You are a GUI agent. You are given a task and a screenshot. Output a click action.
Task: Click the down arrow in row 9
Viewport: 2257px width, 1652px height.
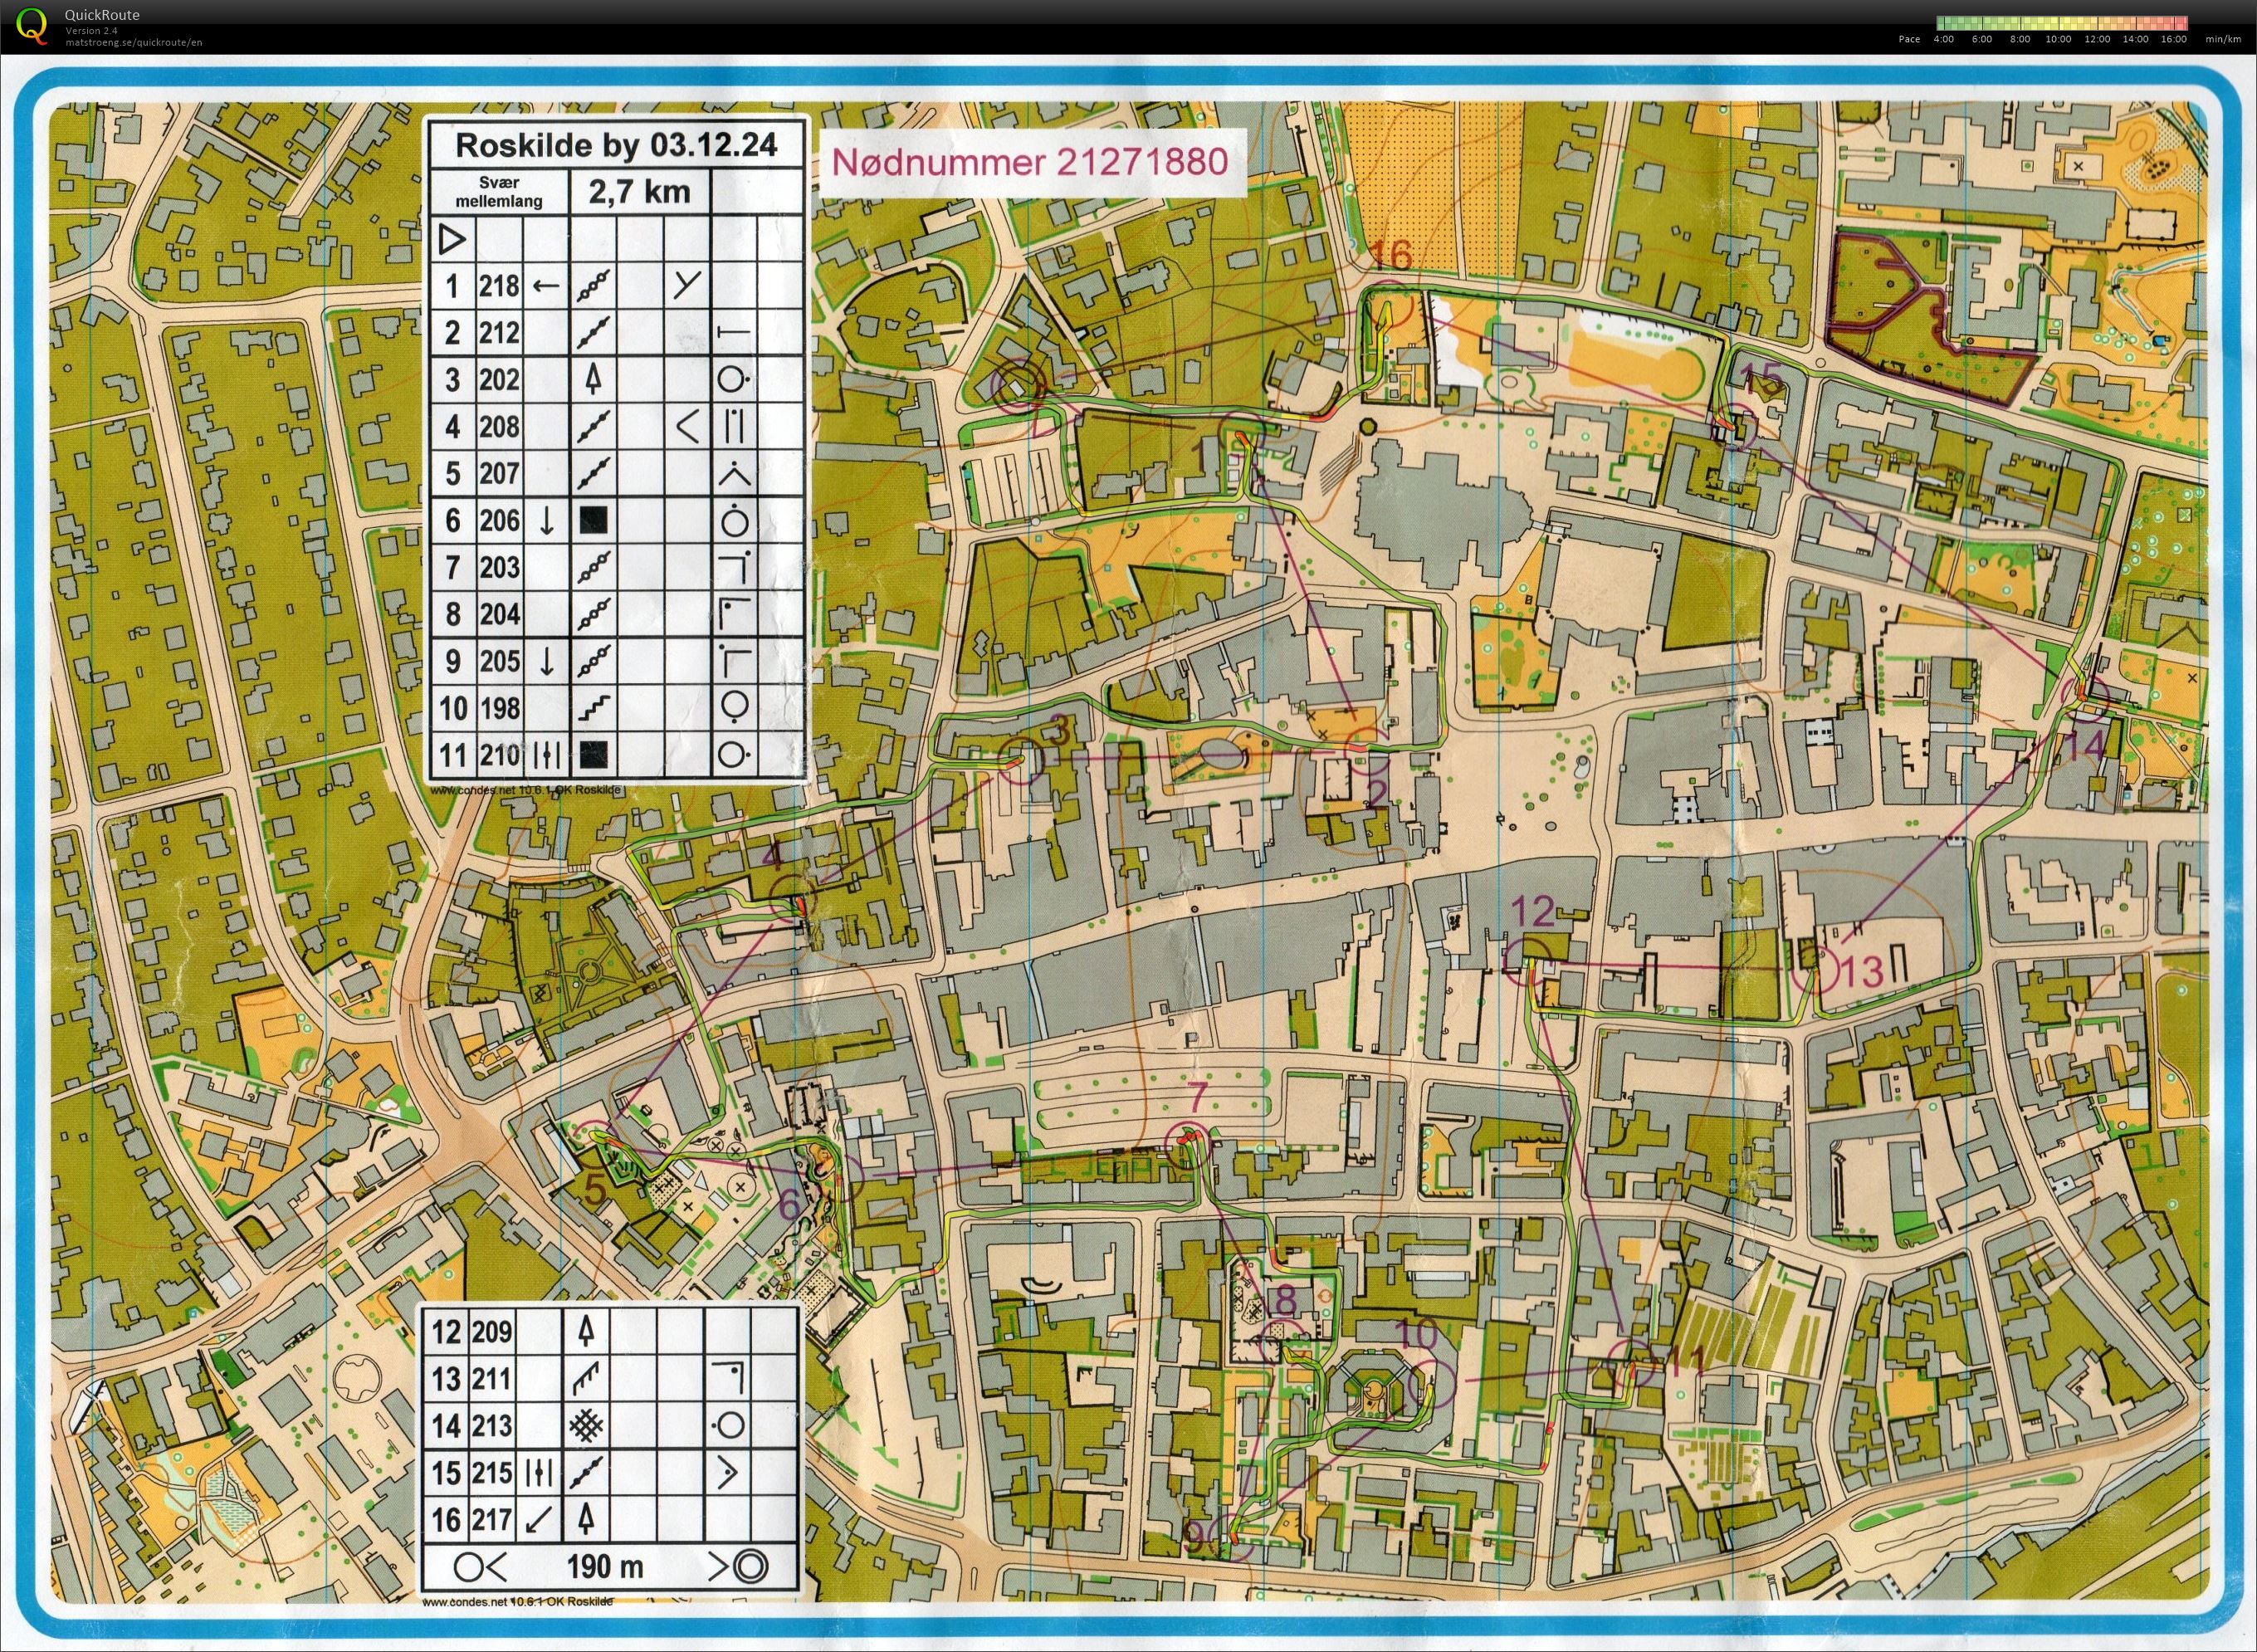(x=546, y=661)
